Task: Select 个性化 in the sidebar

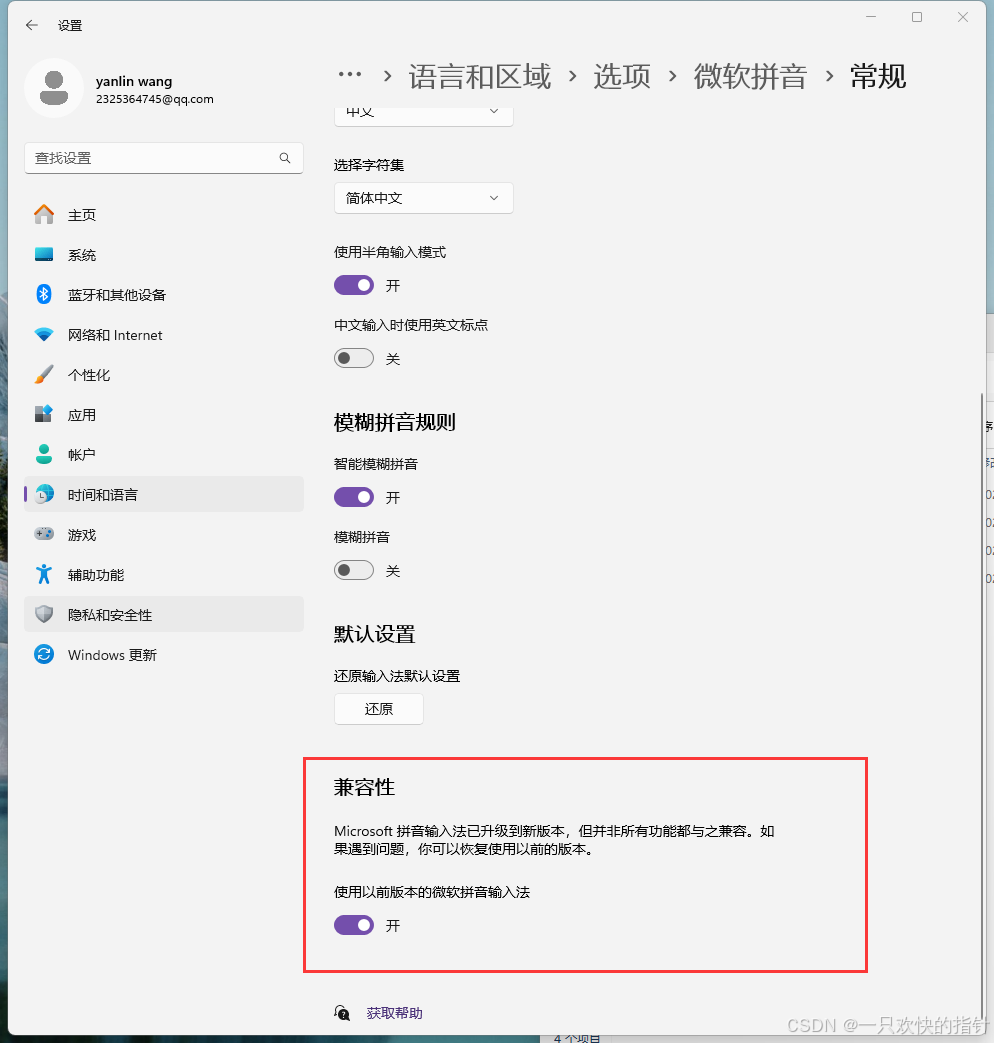Action: coord(164,374)
